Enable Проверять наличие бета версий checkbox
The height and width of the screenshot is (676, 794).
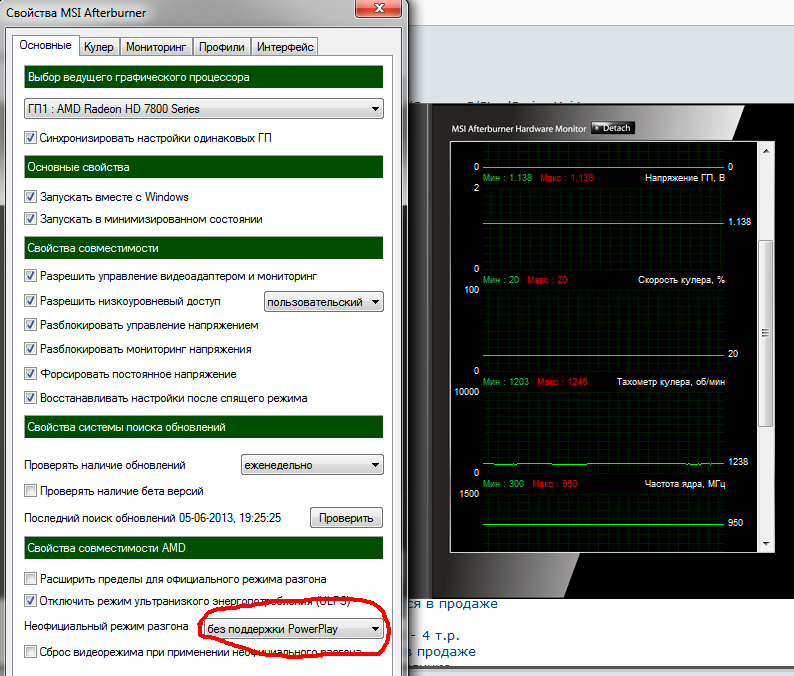30,491
